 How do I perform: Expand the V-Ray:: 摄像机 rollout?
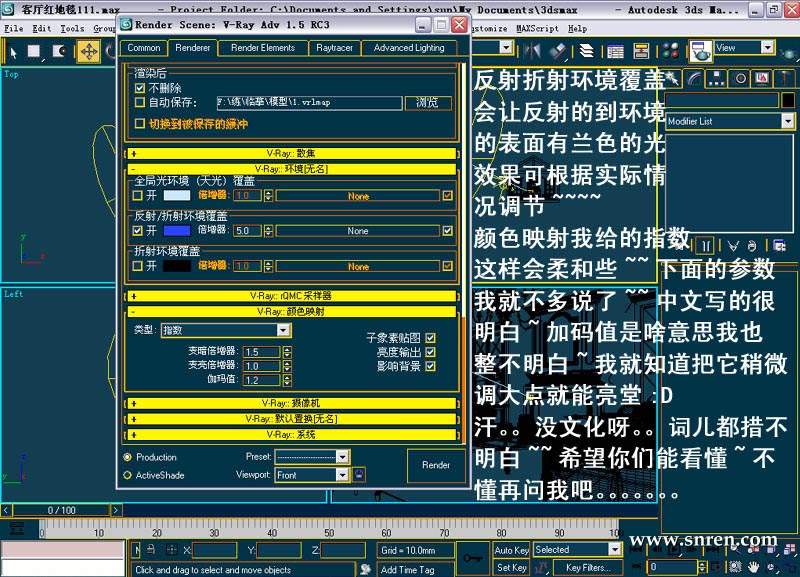tap(291, 404)
